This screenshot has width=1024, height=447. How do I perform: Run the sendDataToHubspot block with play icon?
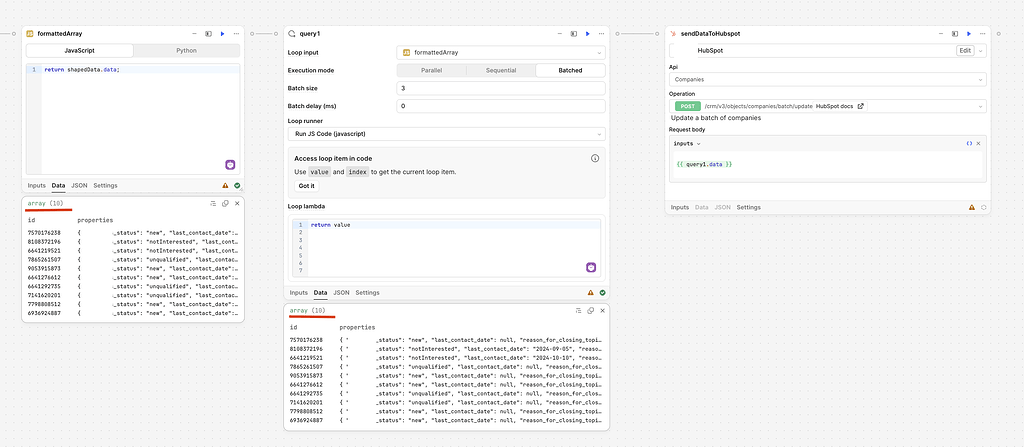point(969,33)
